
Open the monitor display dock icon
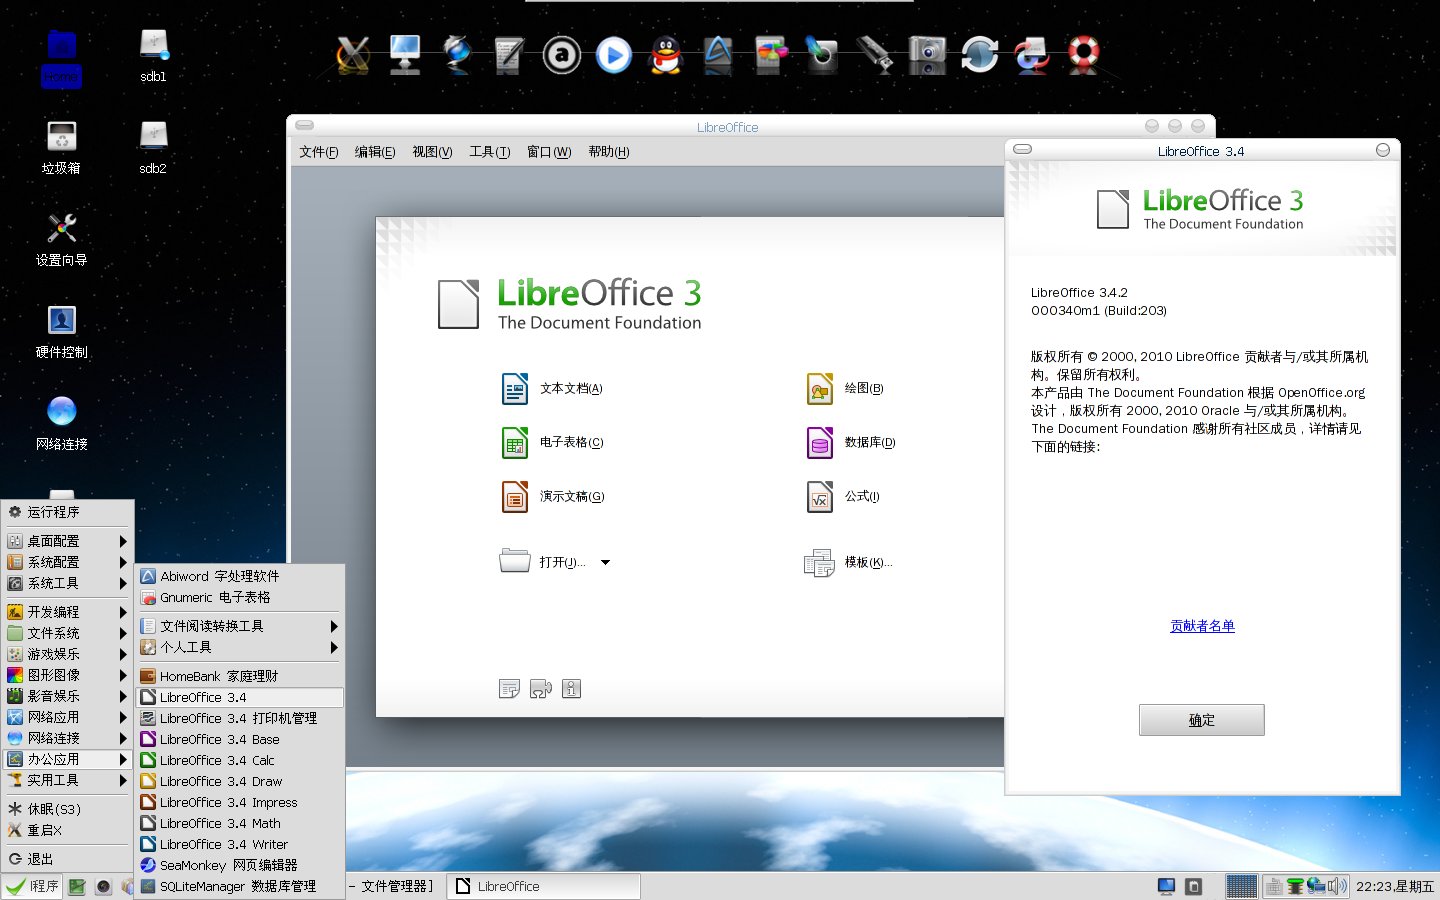coord(405,55)
